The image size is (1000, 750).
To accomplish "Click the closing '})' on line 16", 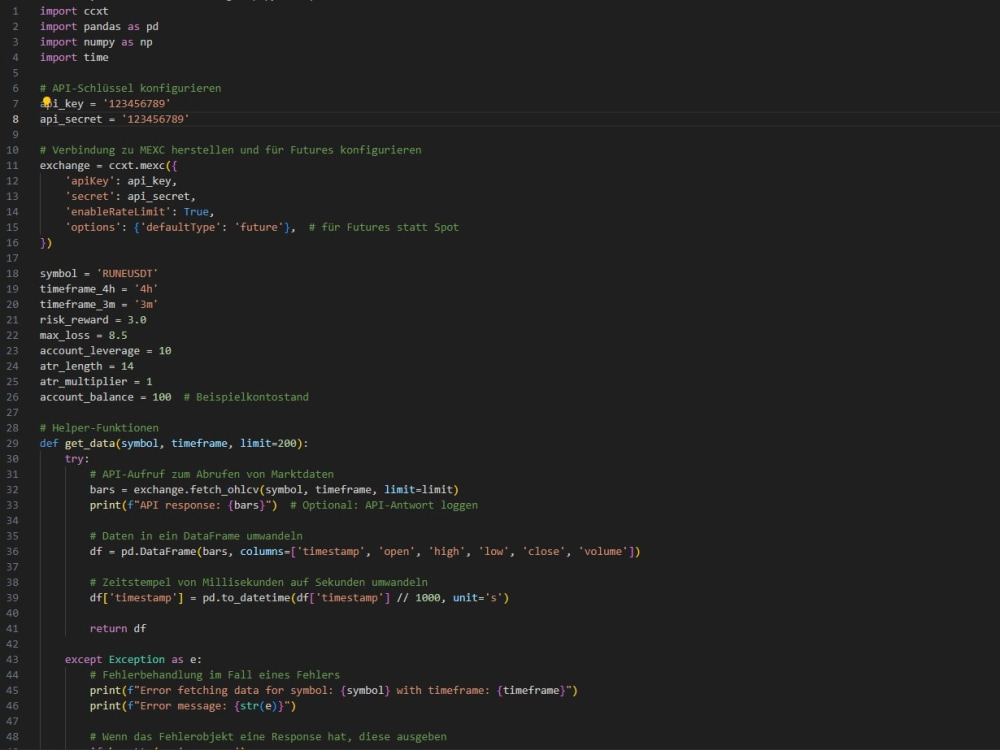I will 46,243.
